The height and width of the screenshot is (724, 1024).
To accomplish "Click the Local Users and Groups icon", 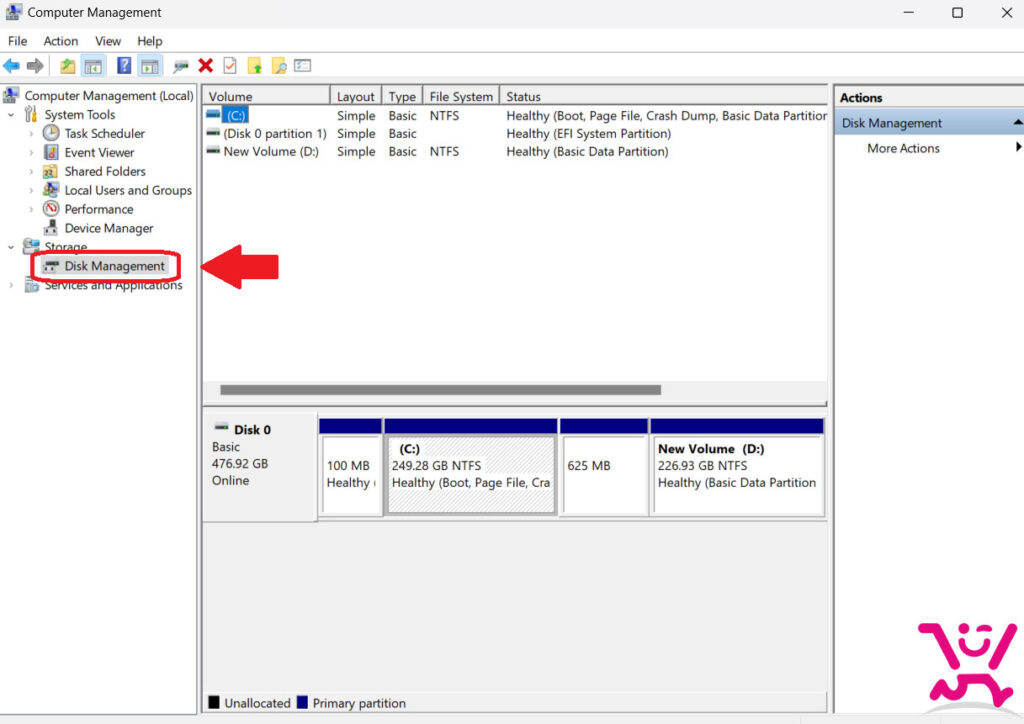I will 51,190.
